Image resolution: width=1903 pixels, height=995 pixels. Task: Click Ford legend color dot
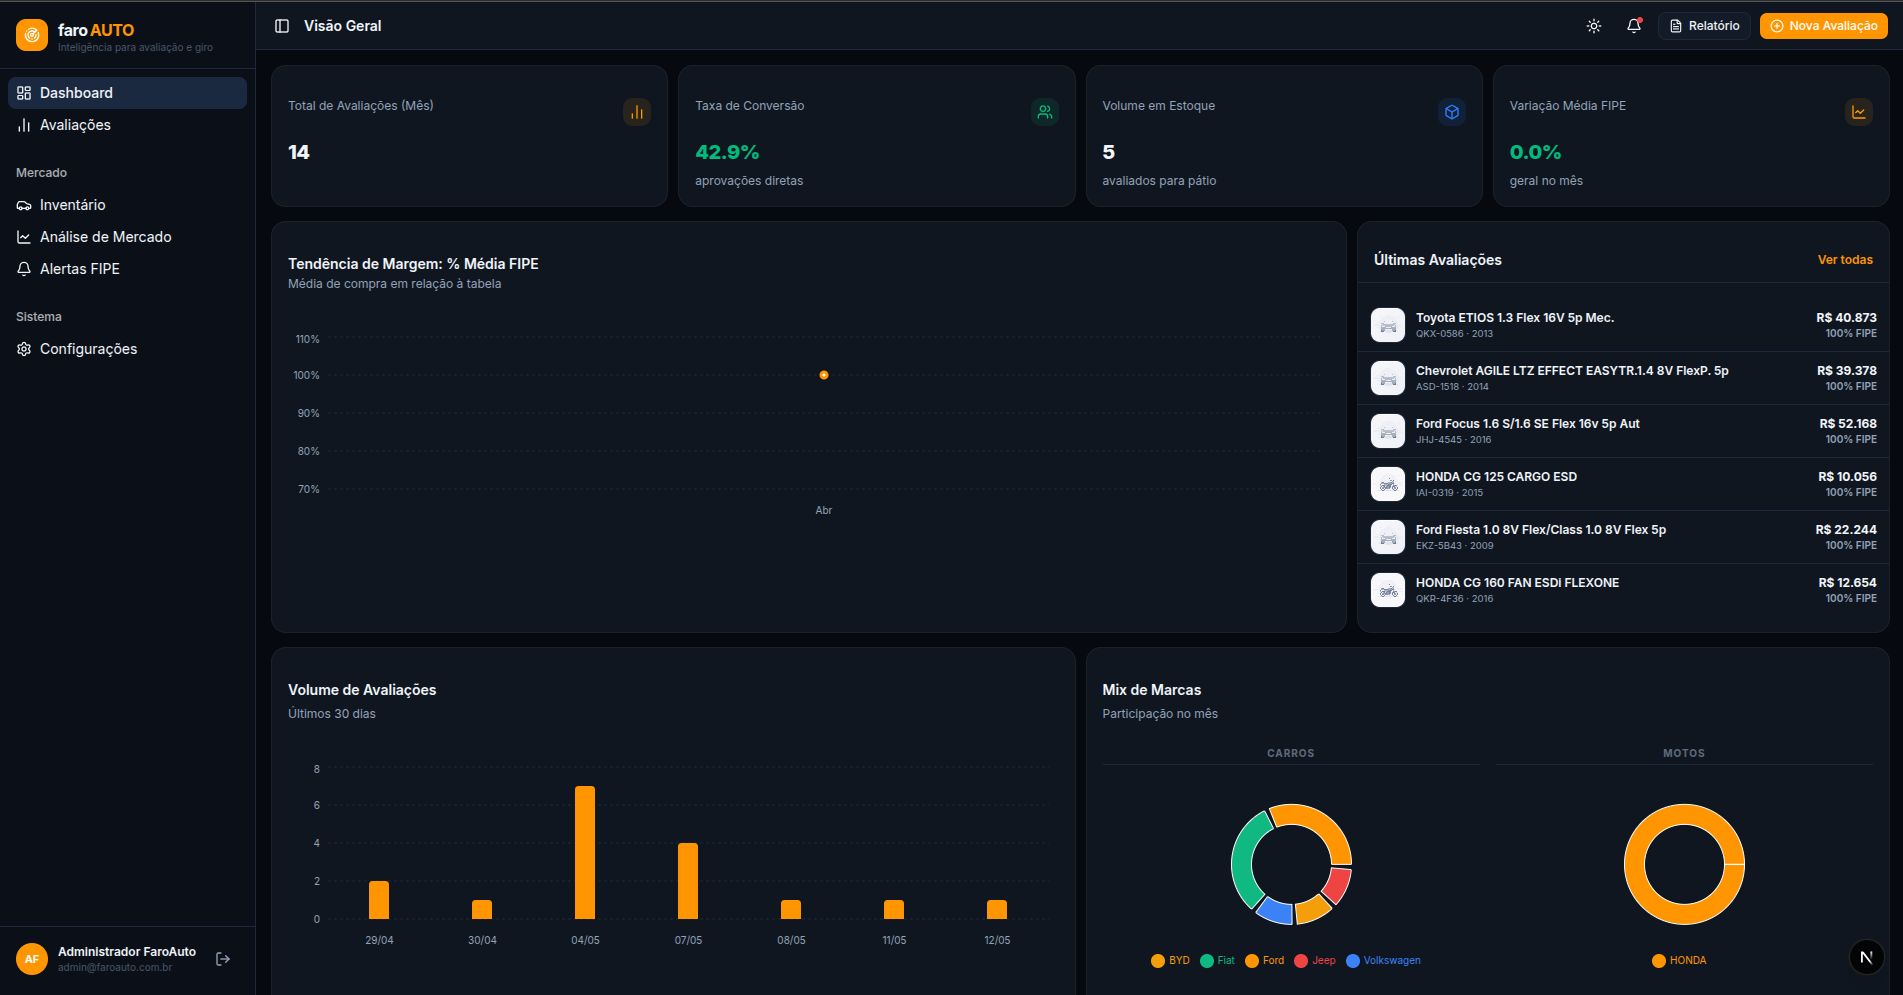click(x=1252, y=961)
